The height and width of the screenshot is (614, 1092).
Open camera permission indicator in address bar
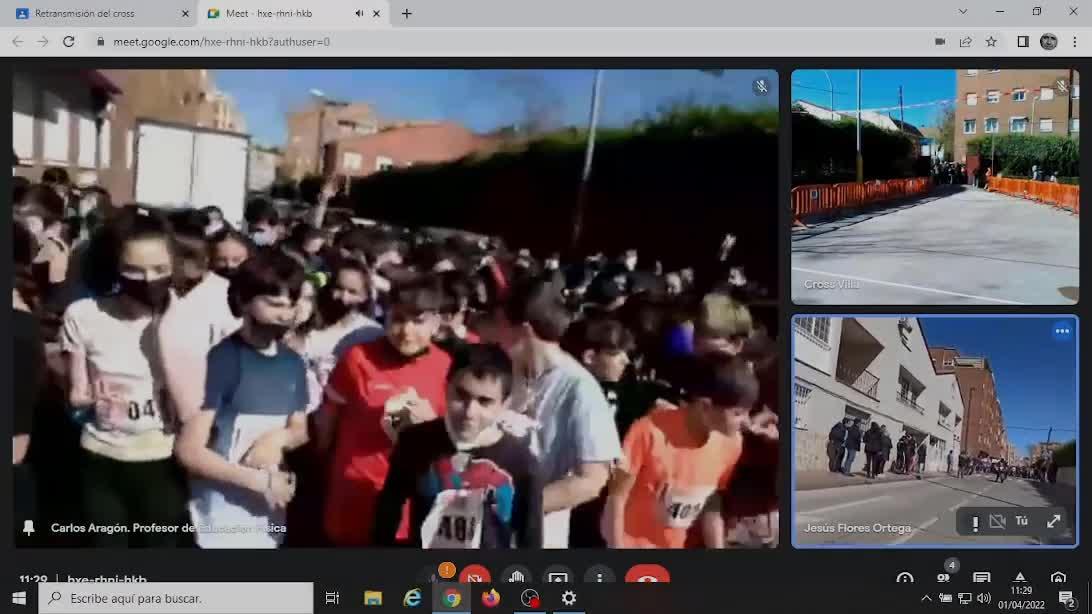(939, 42)
